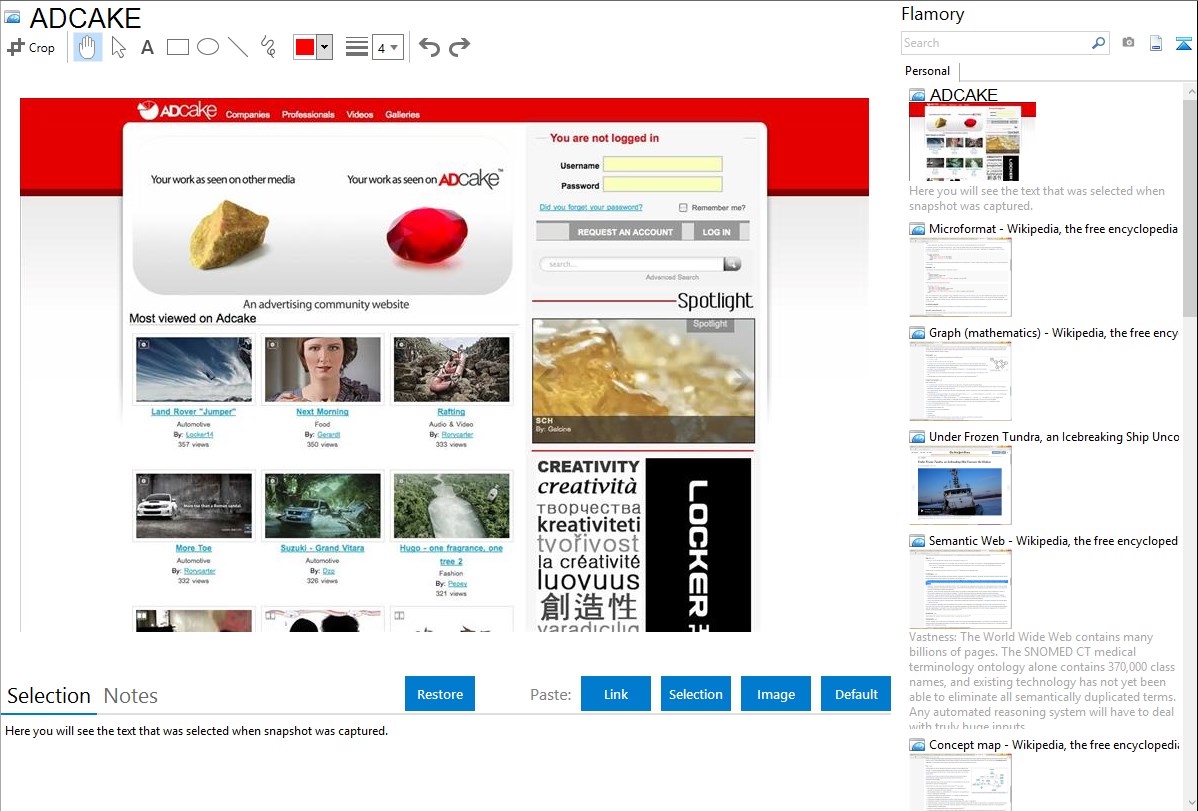Click the Next Morning link

point(322,411)
